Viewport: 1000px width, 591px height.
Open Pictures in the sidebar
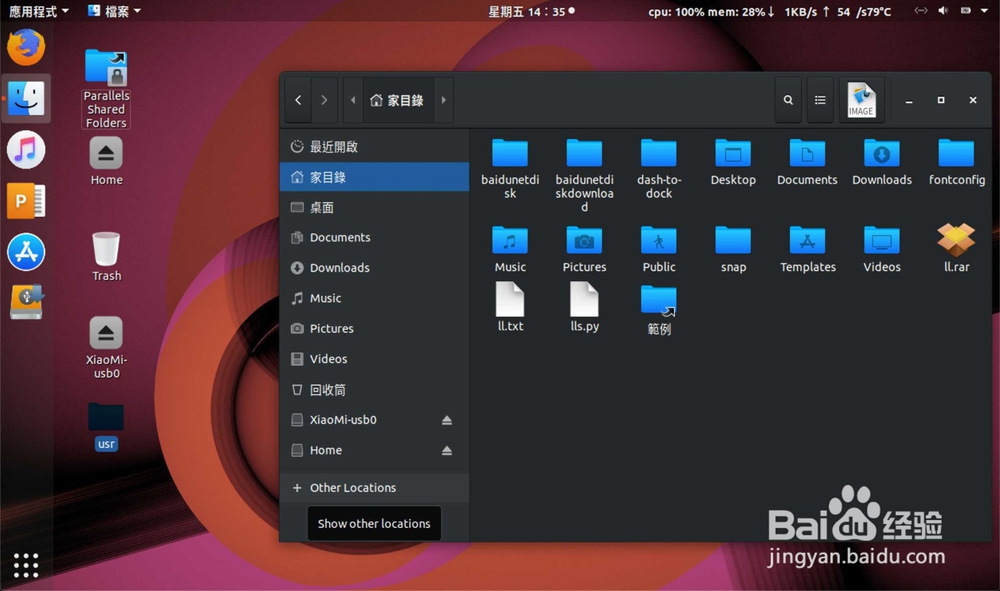pyautogui.click(x=374, y=328)
